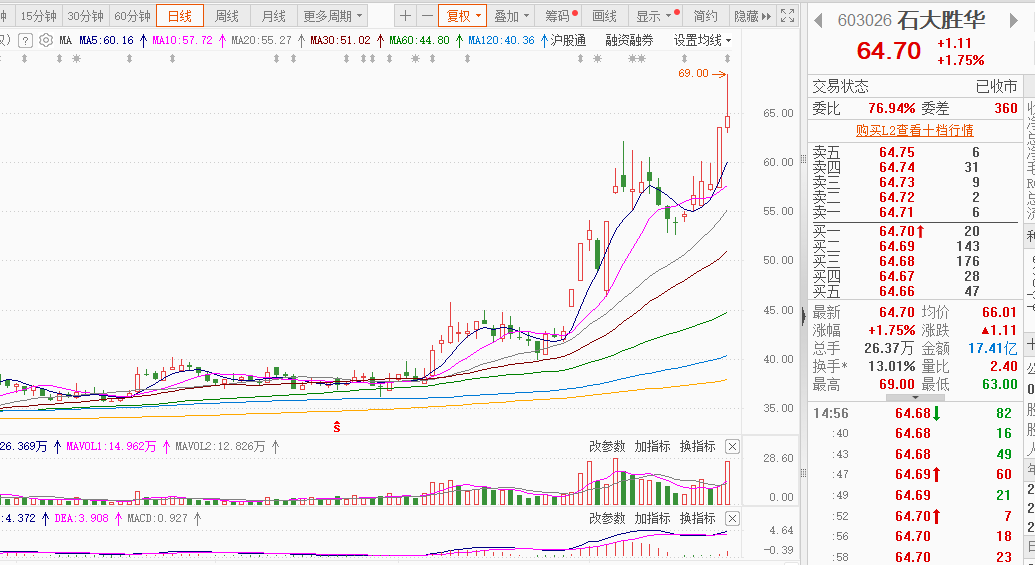Click the zoom-out minus icon
The width and height of the screenshot is (1035, 565).
click(x=427, y=16)
